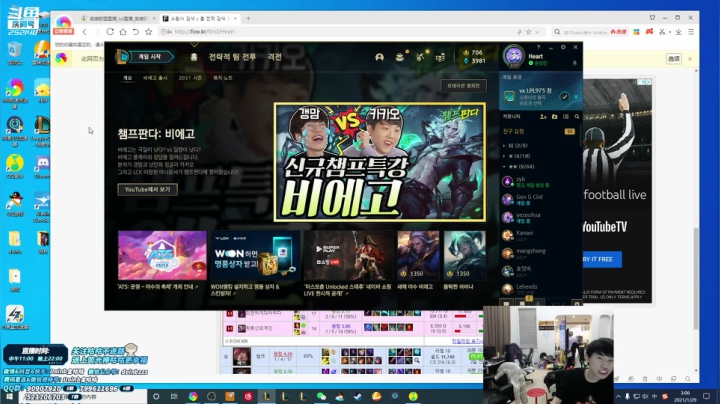Screen dimensions: 720x404
Task: Open the profile icon in League client
Action: 379,57
